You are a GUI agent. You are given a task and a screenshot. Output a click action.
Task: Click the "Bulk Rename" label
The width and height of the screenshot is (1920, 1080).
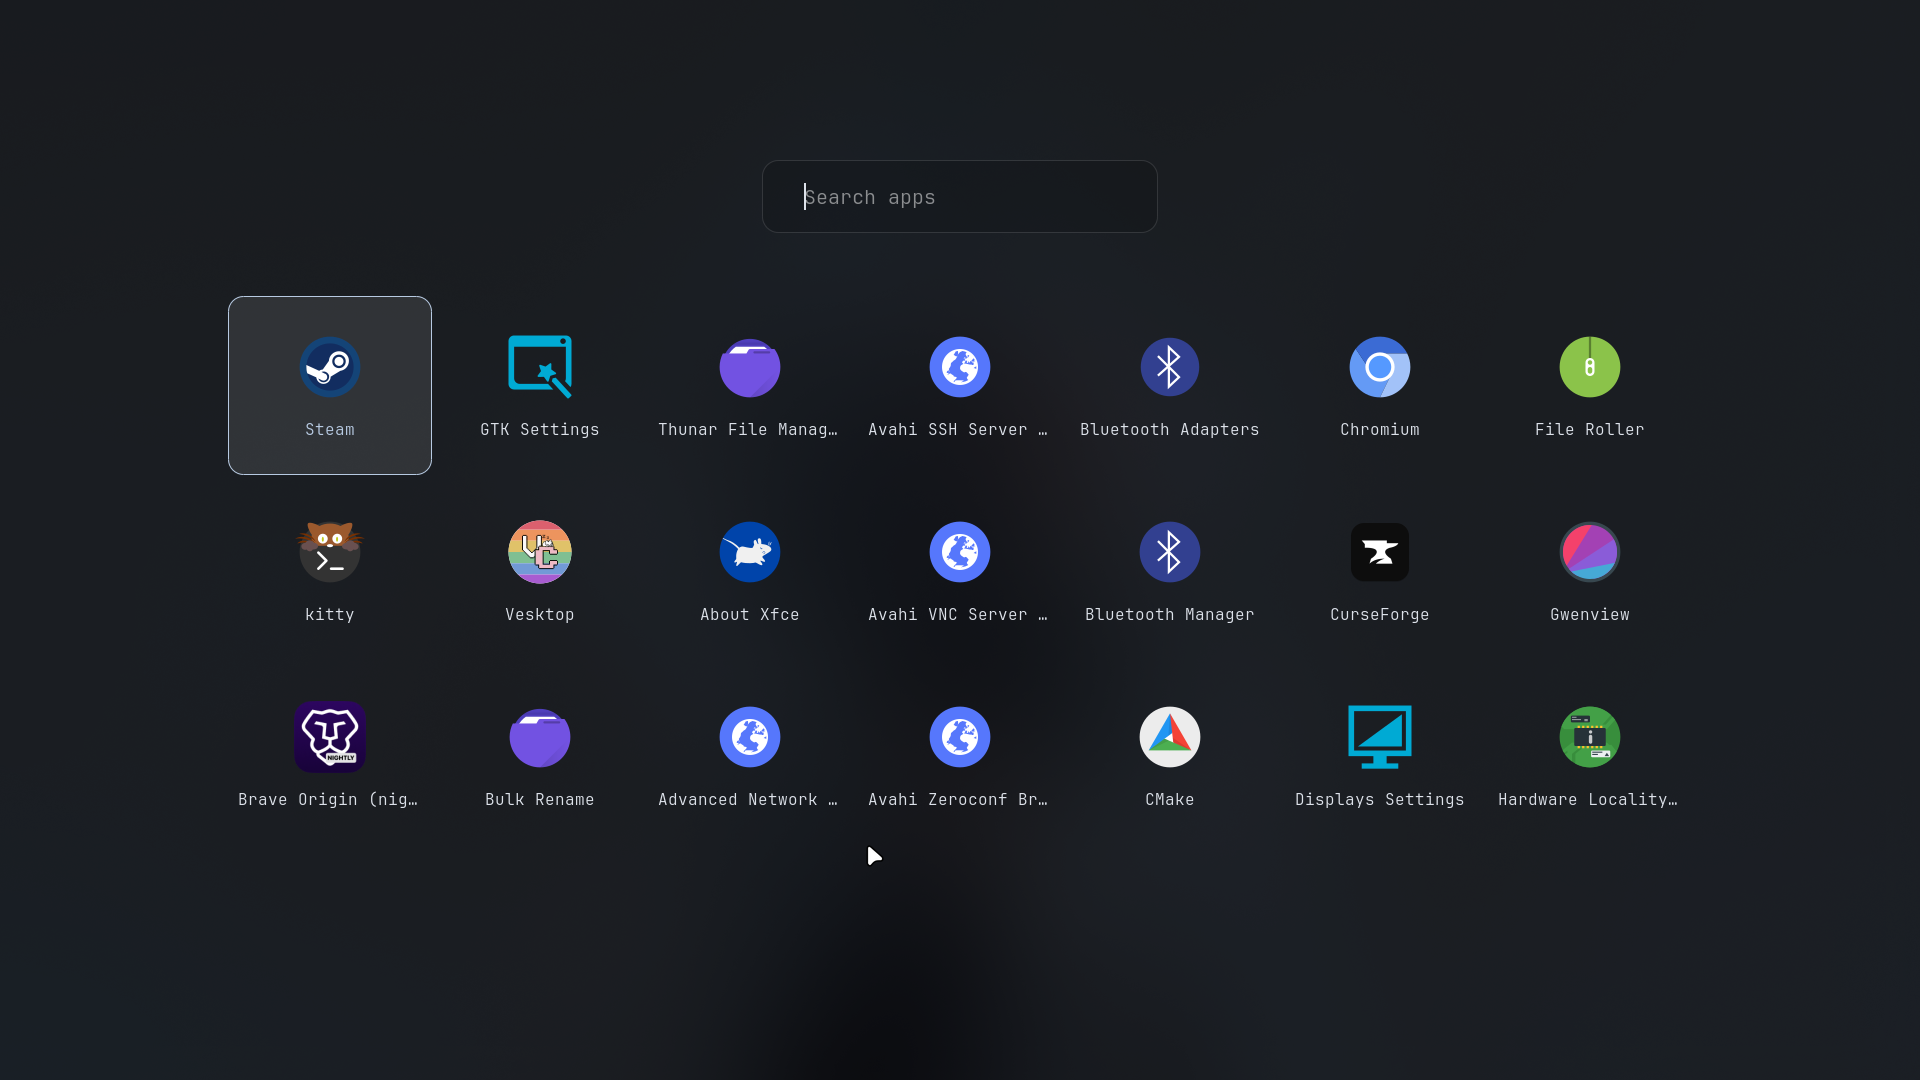[540, 800]
